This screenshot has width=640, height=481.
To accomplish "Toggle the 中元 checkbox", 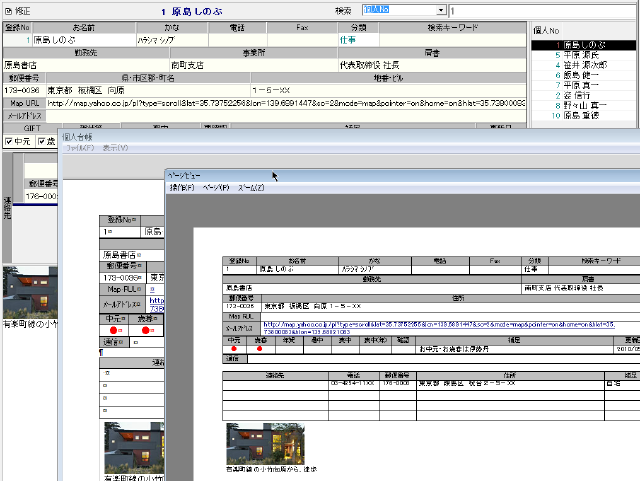I will click(9, 142).
